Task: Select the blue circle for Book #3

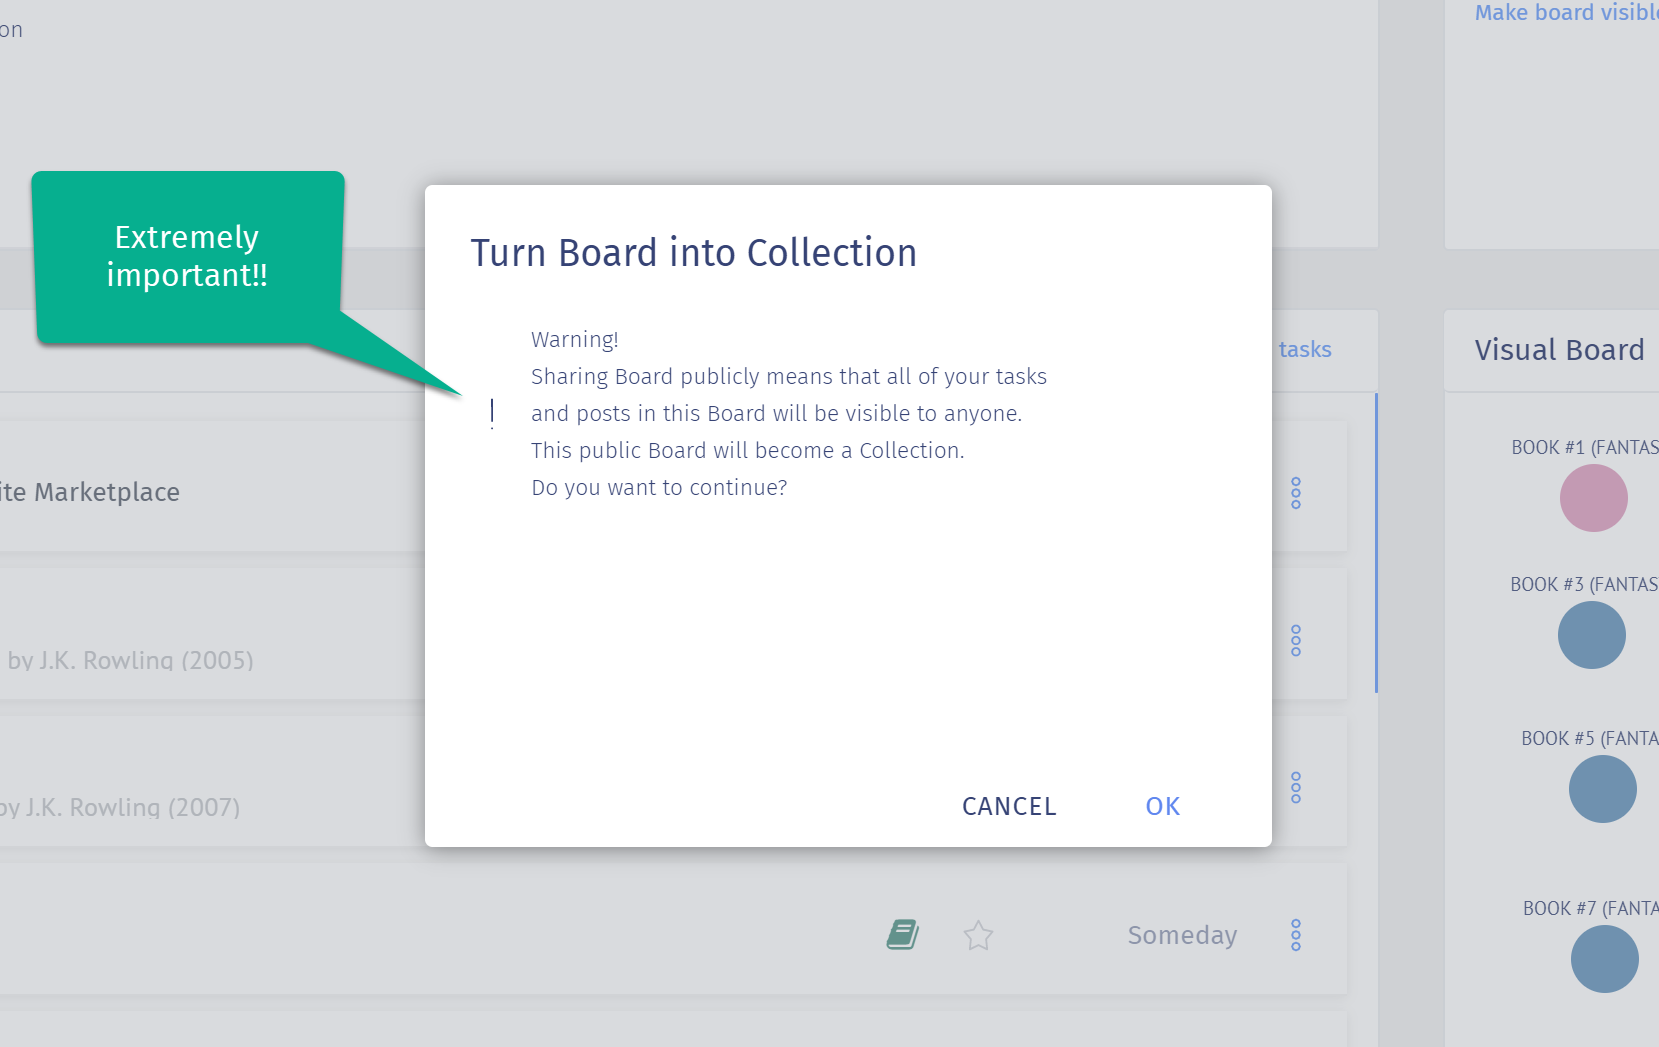Action: point(1591,635)
